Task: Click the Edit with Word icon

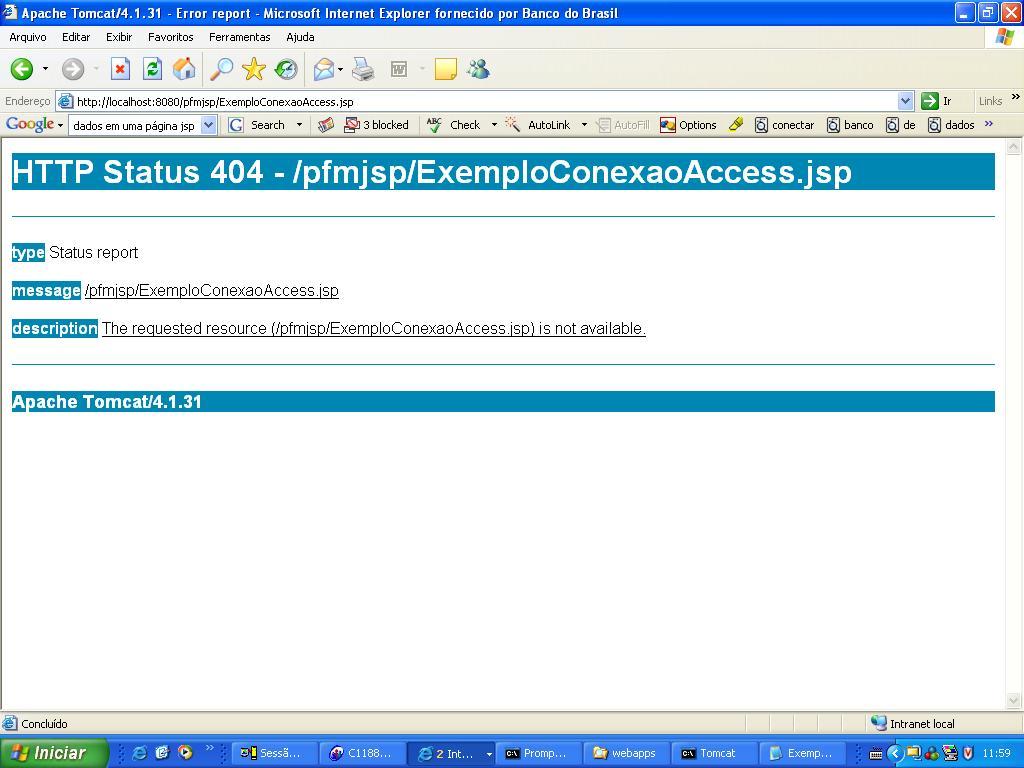Action: (398, 69)
